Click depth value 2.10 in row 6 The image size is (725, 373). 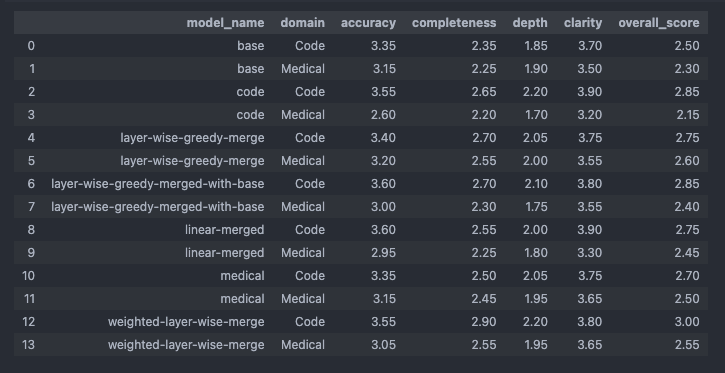(535, 183)
